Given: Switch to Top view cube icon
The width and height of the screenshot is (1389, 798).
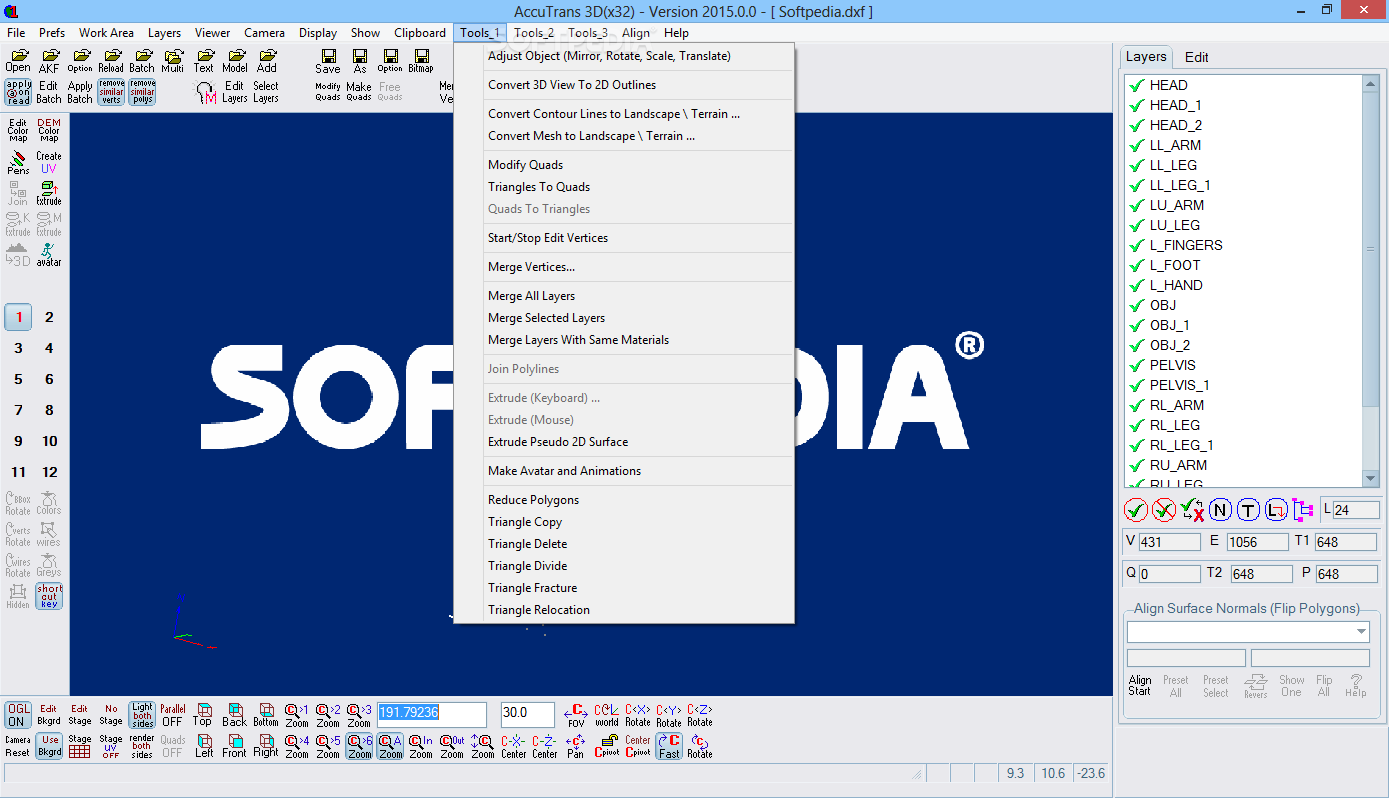Looking at the screenshot, I should pos(203,714).
